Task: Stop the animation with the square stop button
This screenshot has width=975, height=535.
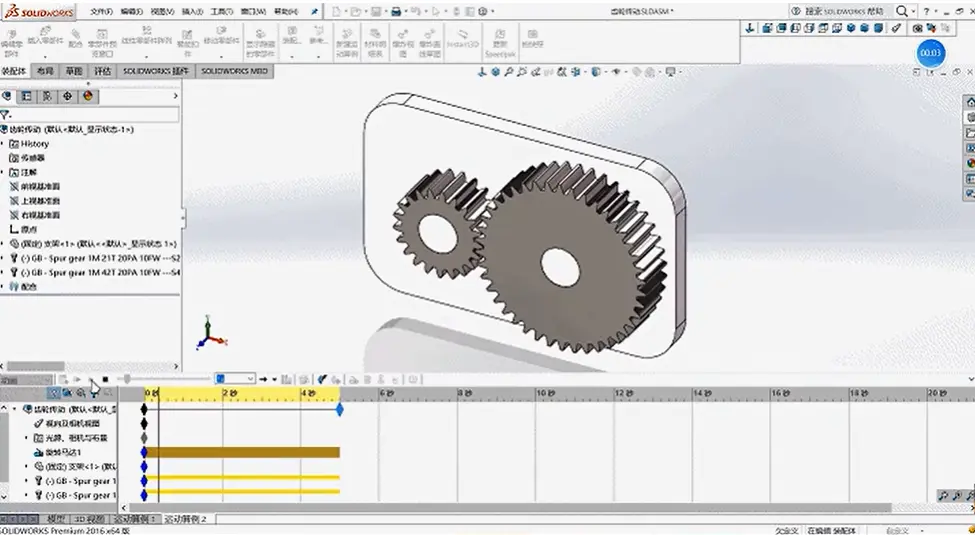Action: coord(105,379)
